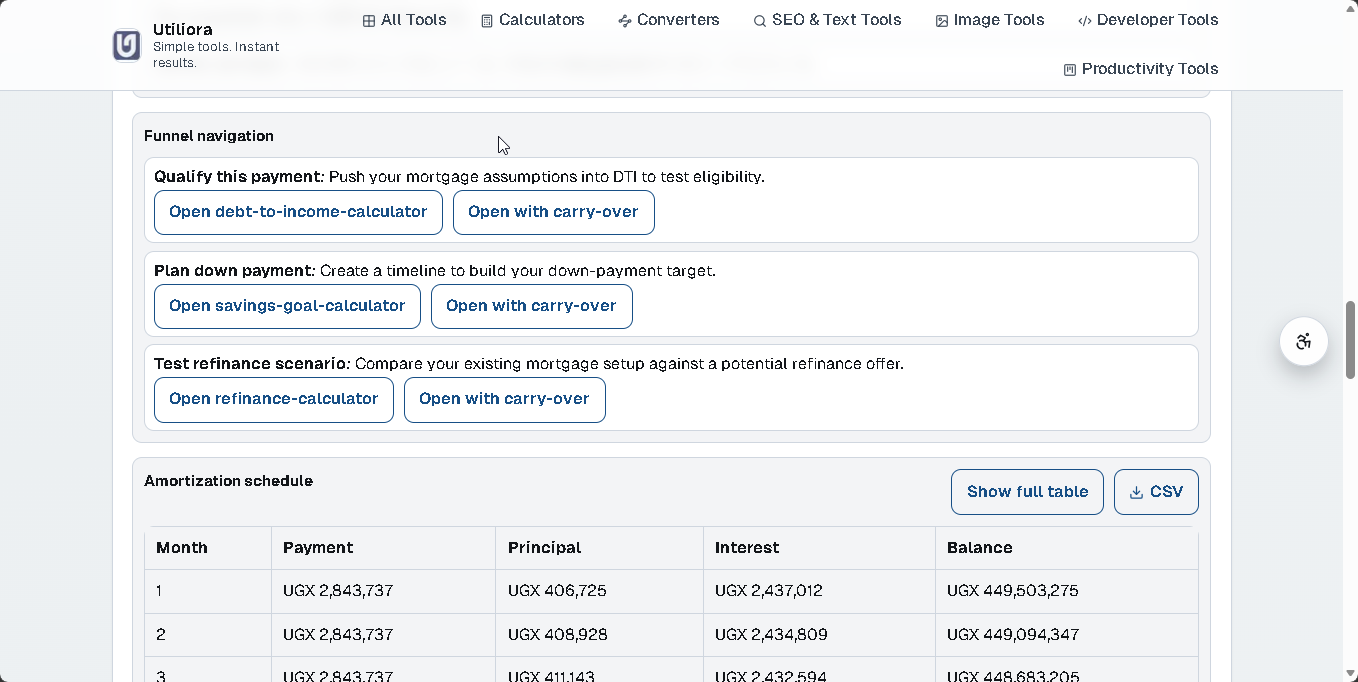Expand table with Show full table

(x=1027, y=492)
